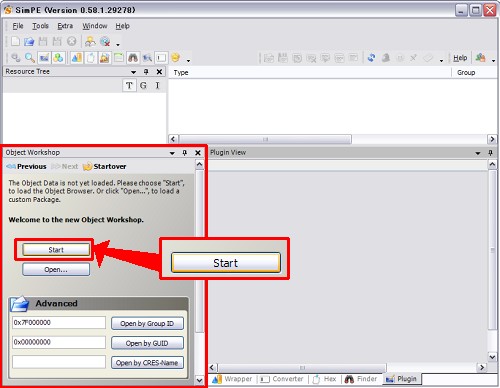The height and width of the screenshot is (388, 500).
Task: Open the top toolbar overflow arrow
Action: pyautogui.click(x=118, y=44)
